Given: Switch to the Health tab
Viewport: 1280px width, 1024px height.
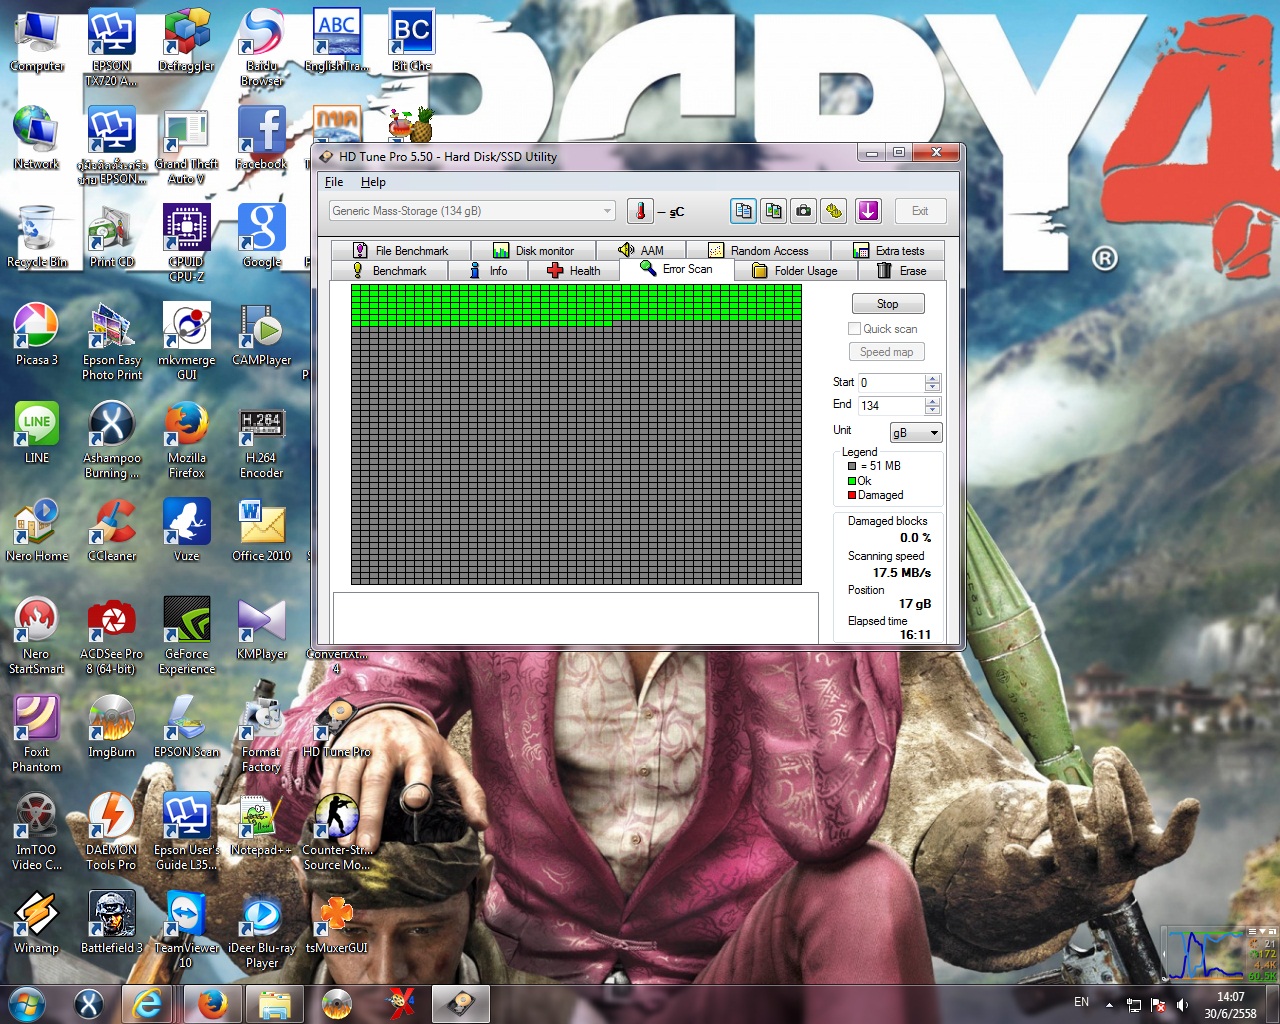Looking at the screenshot, I should [574, 271].
